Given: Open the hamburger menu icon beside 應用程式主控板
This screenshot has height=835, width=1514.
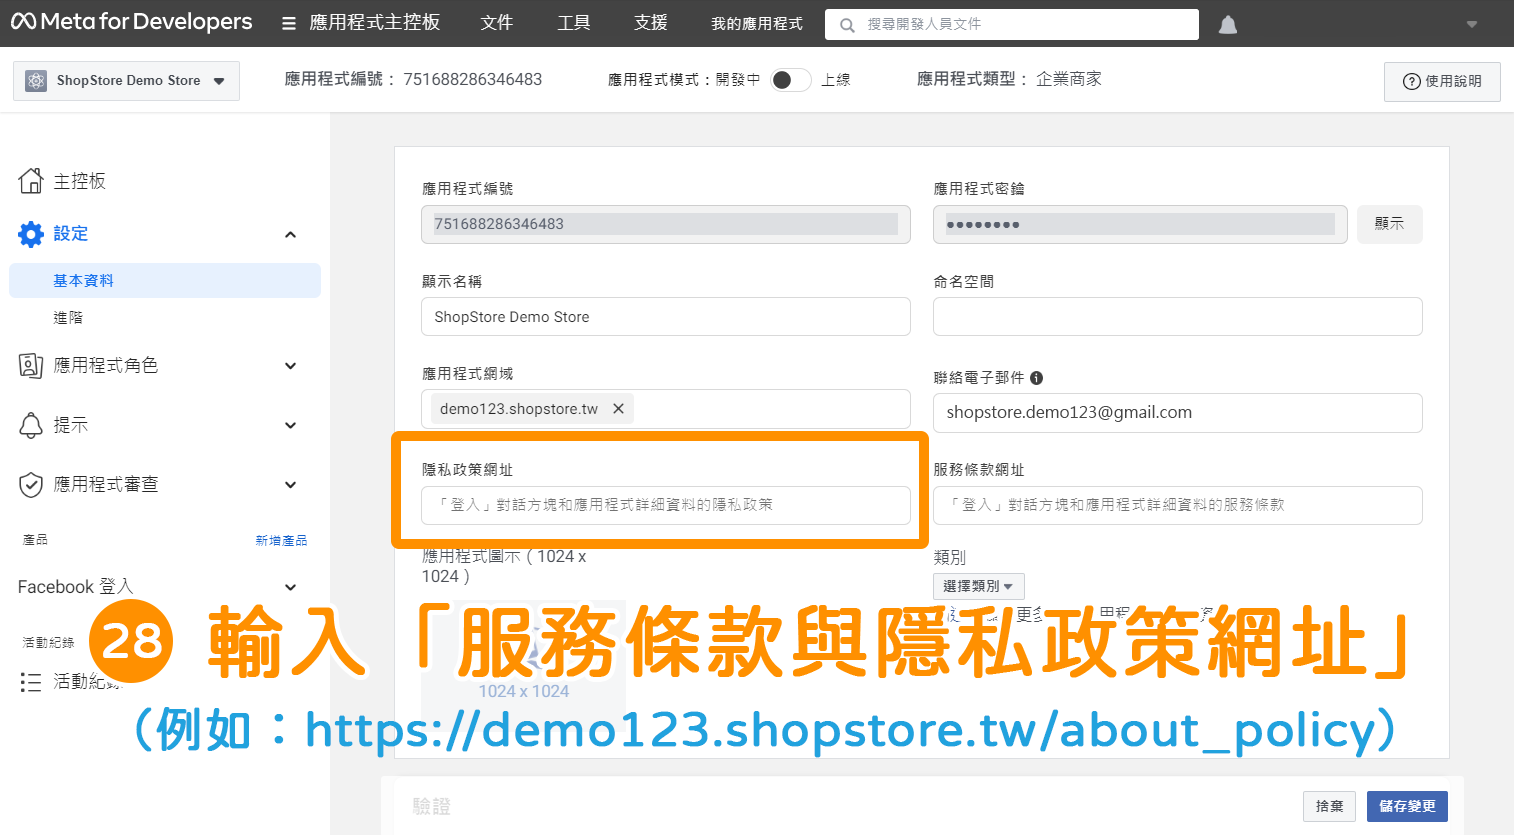Looking at the screenshot, I should (289, 23).
